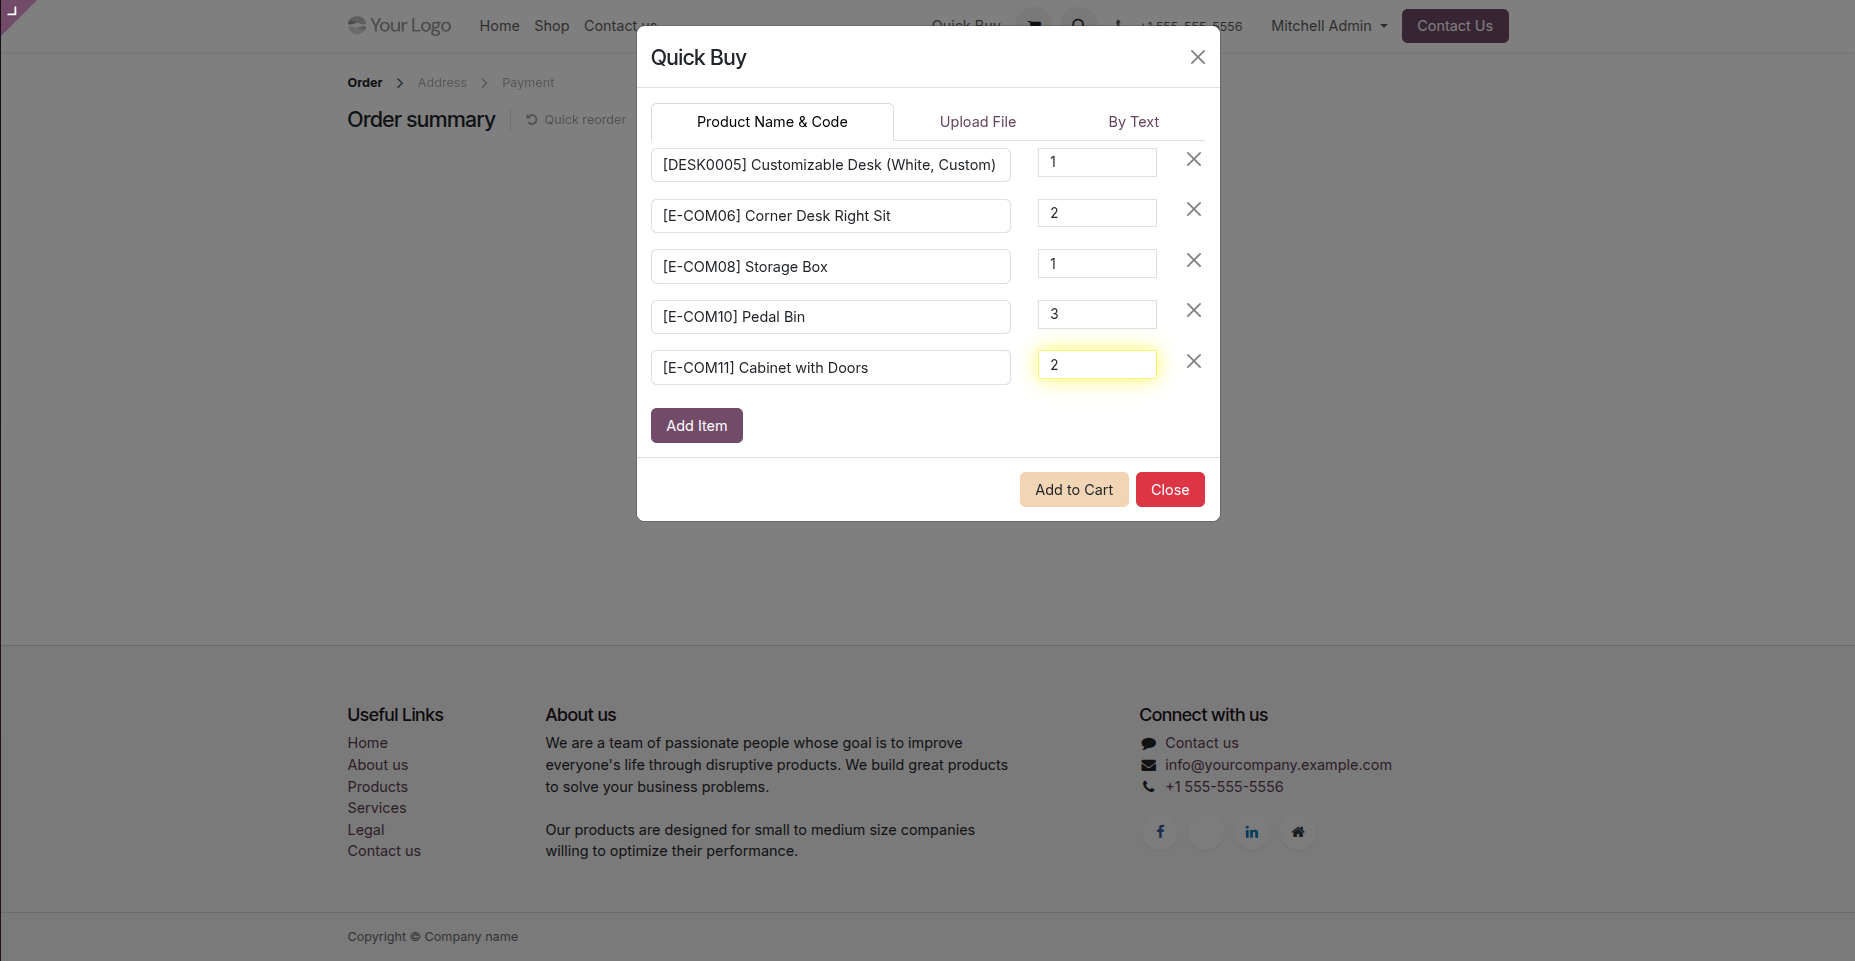The width and height of the screenshot is (1855, 961).
Task: Switch to the Upload File tab
Action: [977, 122]
